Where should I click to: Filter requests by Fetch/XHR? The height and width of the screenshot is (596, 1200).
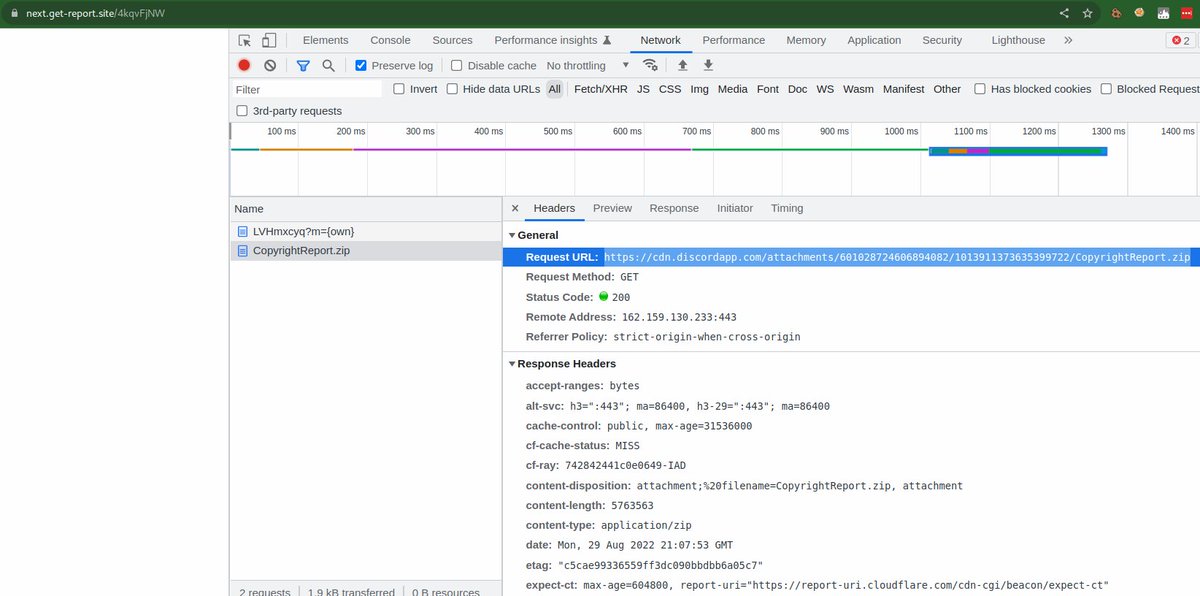point(601,89)
